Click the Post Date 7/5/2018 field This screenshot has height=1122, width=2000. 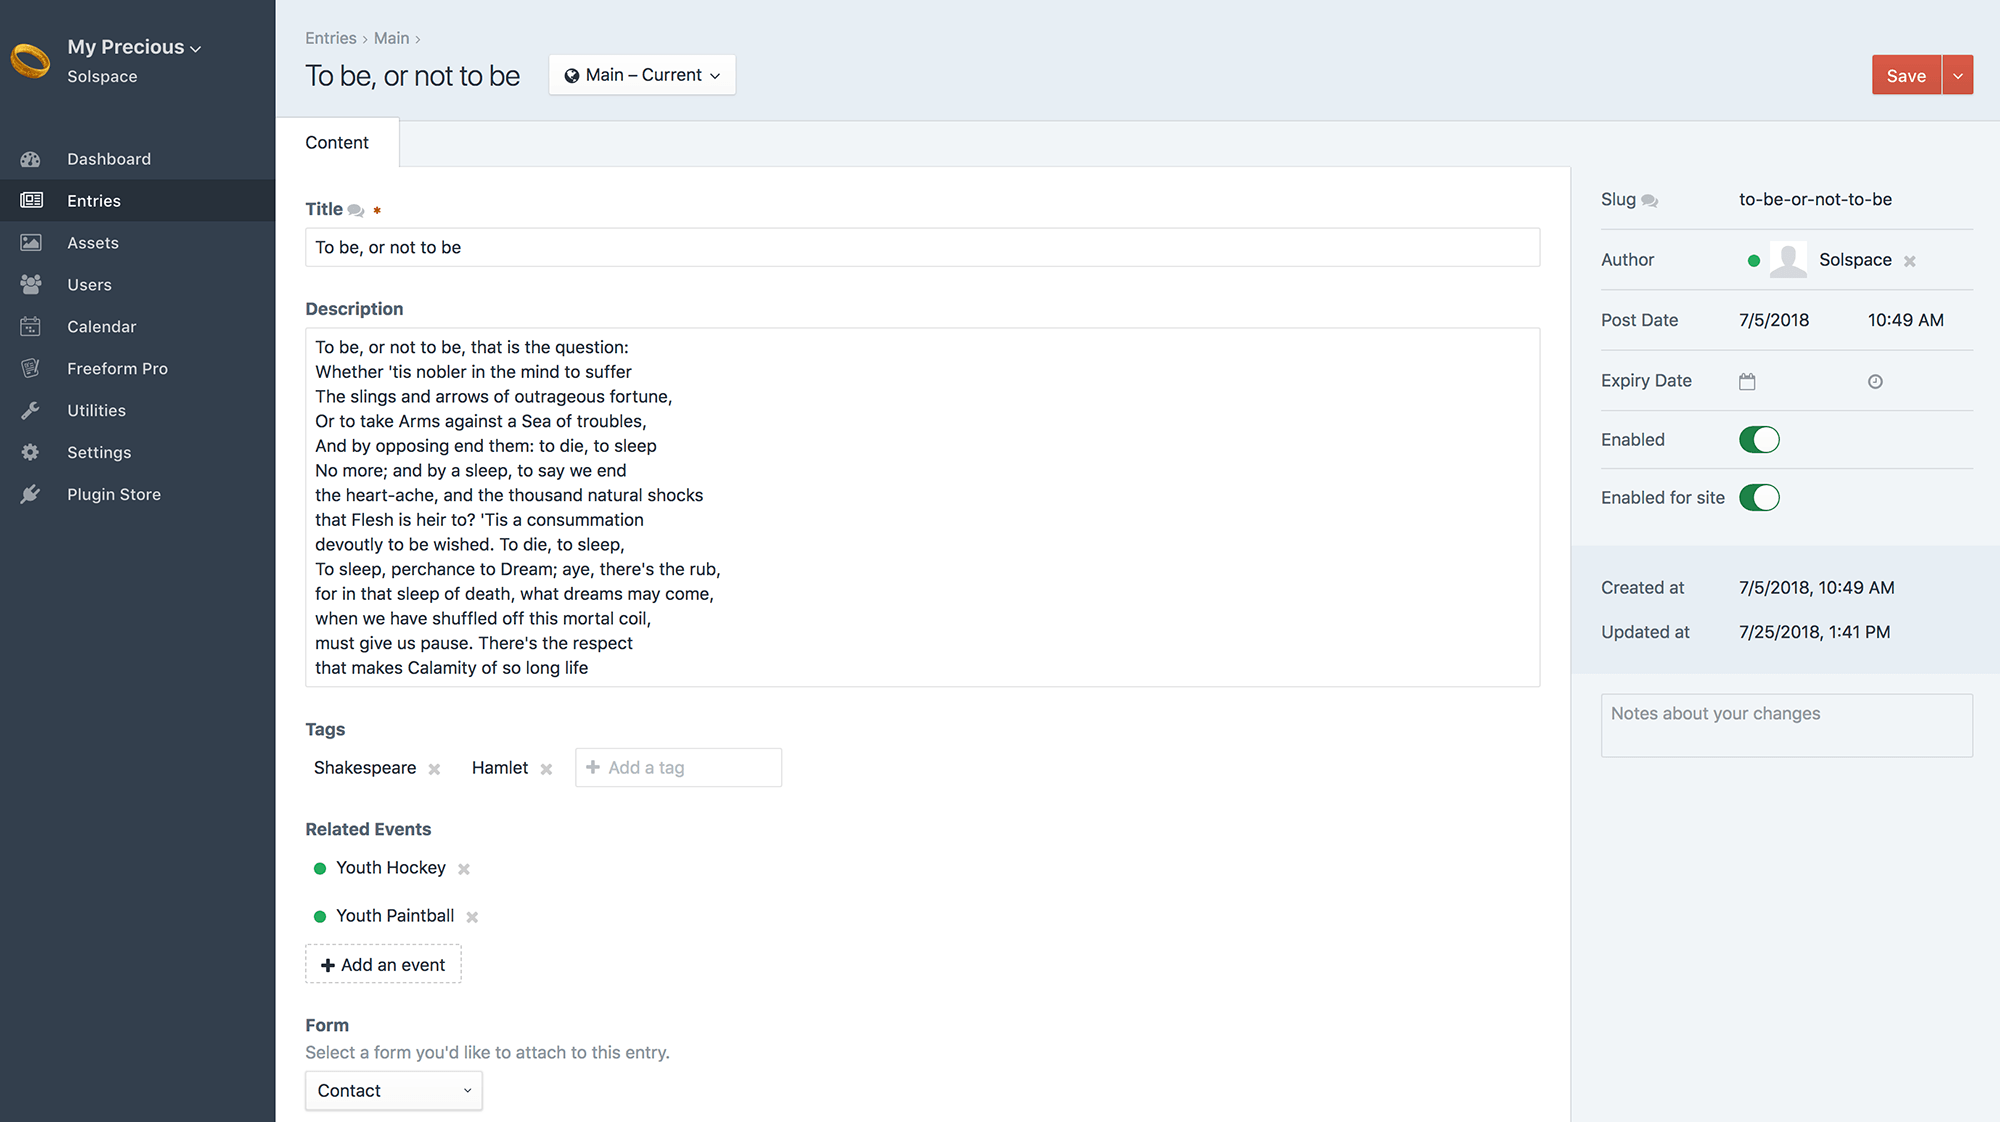(x=1774, y=320)
